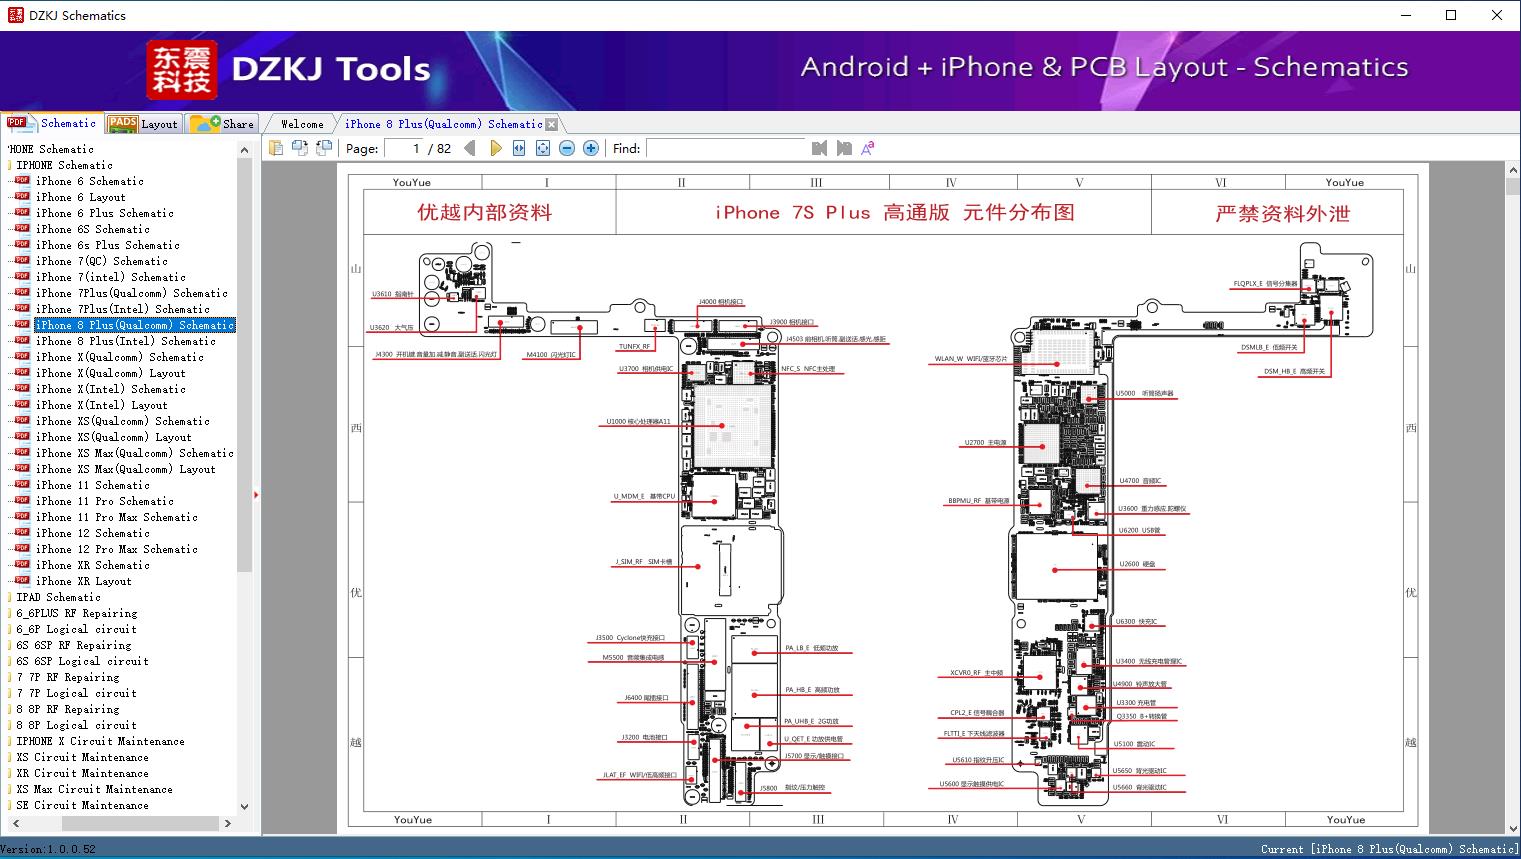
Task: Open iPhone 6 Schematic
Action: 89,181
